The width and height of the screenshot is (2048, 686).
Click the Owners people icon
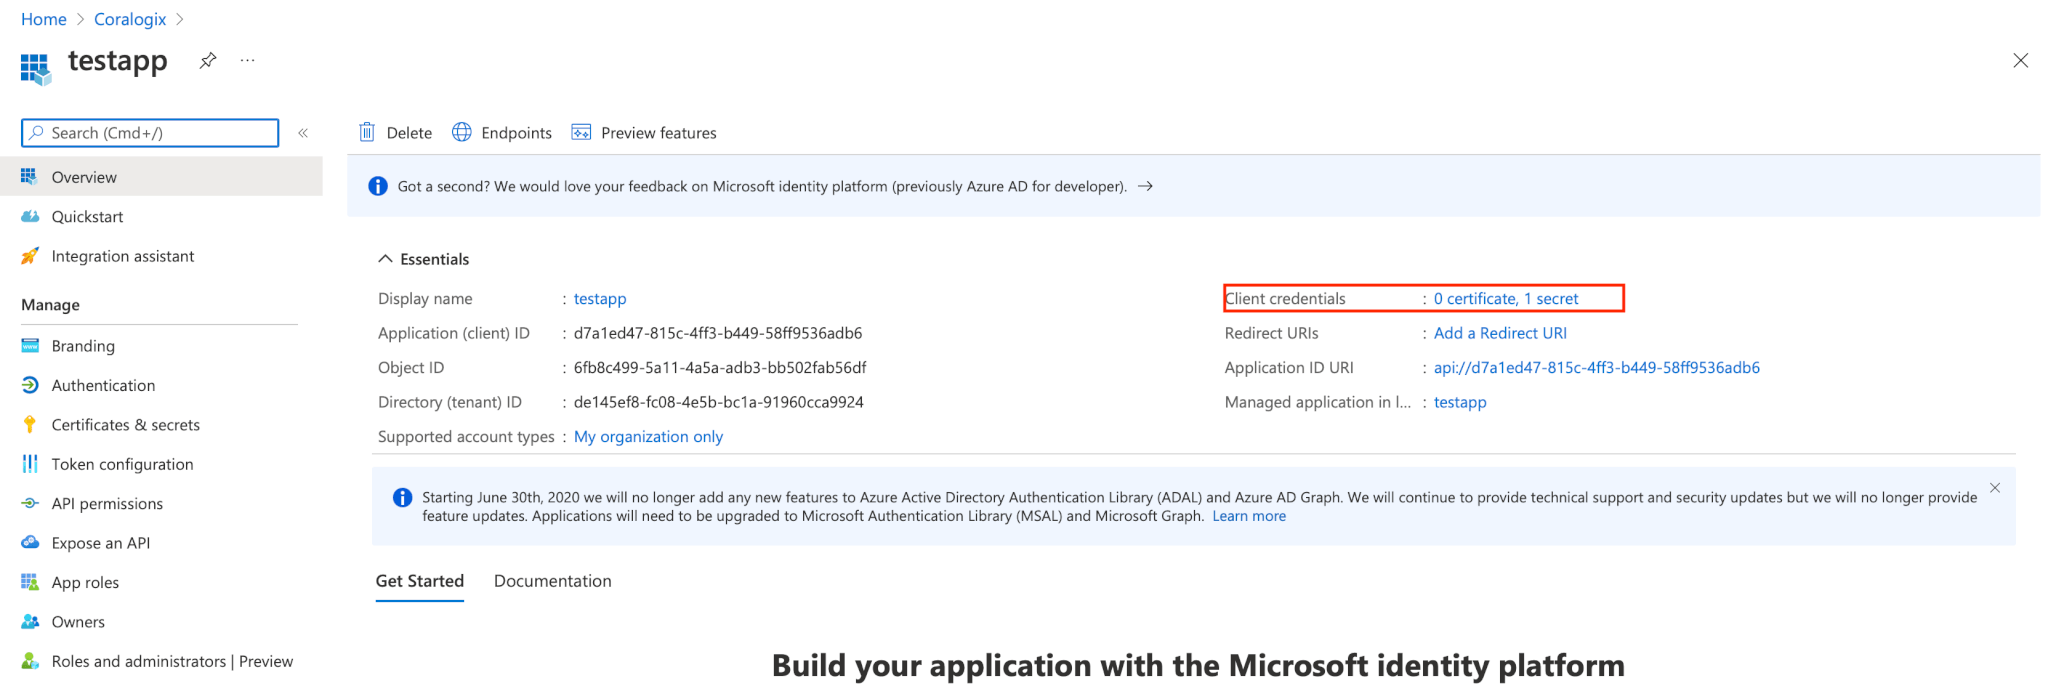click(x=30, y=622)
